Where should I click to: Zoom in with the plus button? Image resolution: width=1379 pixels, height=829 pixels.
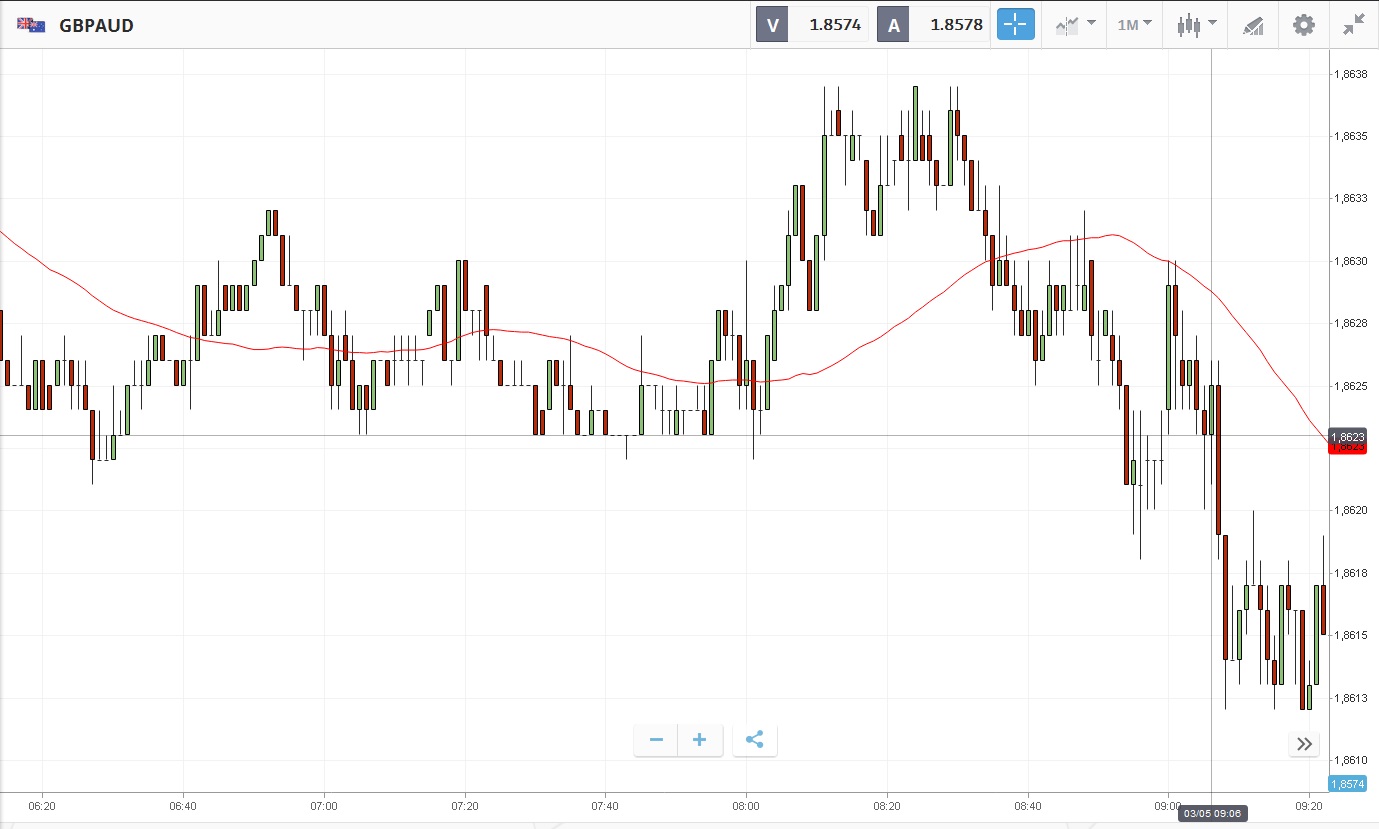(x=700, y=740)
